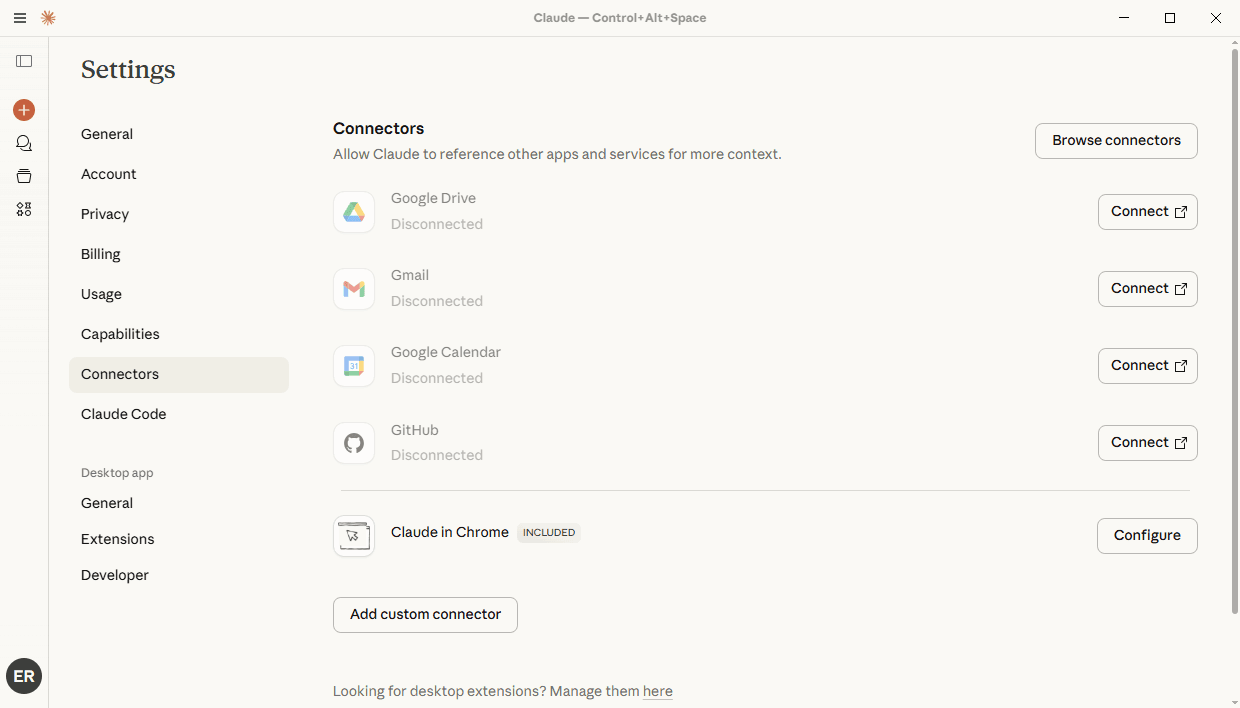Open the projects icon in sidebar
1240x708 pixels.
tap(24, 177)
